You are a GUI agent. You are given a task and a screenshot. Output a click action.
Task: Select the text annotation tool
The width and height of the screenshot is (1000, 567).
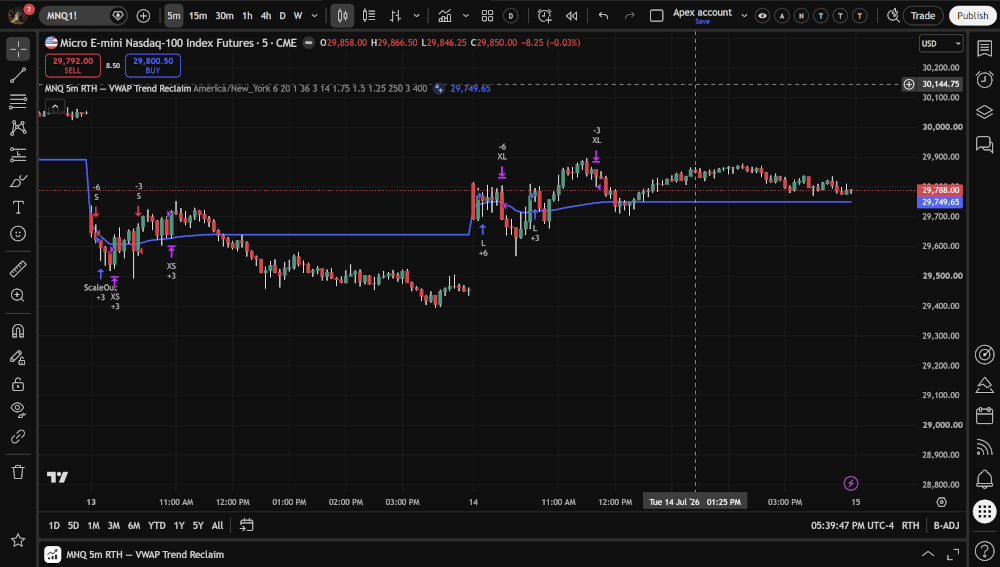[18, 207]
